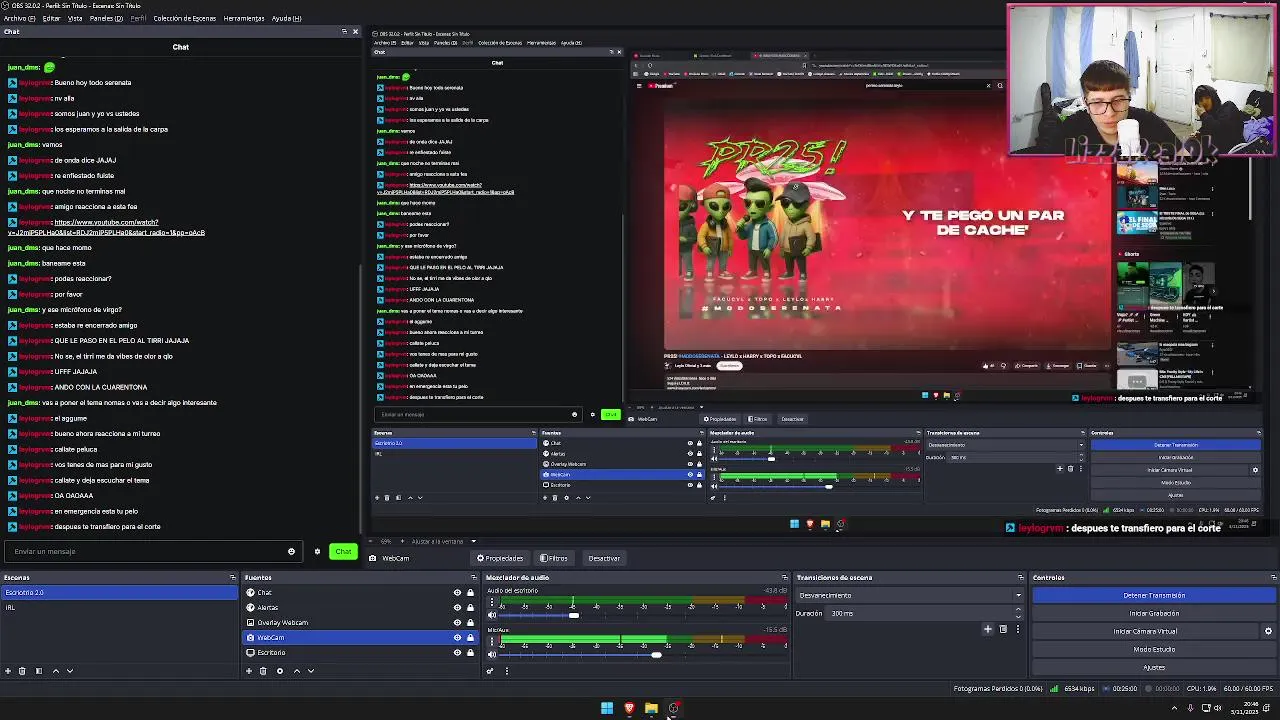This screenshot has width=1280, height=720.
Task: Click Desactivar button in source toolbar
Action: click(x=604, y=558)
